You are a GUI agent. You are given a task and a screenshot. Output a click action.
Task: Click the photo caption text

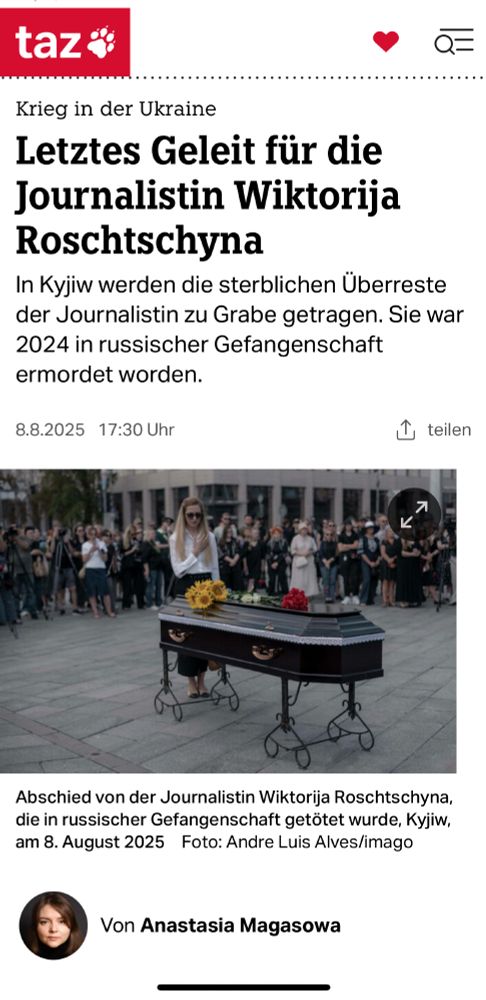pos(233,819)
